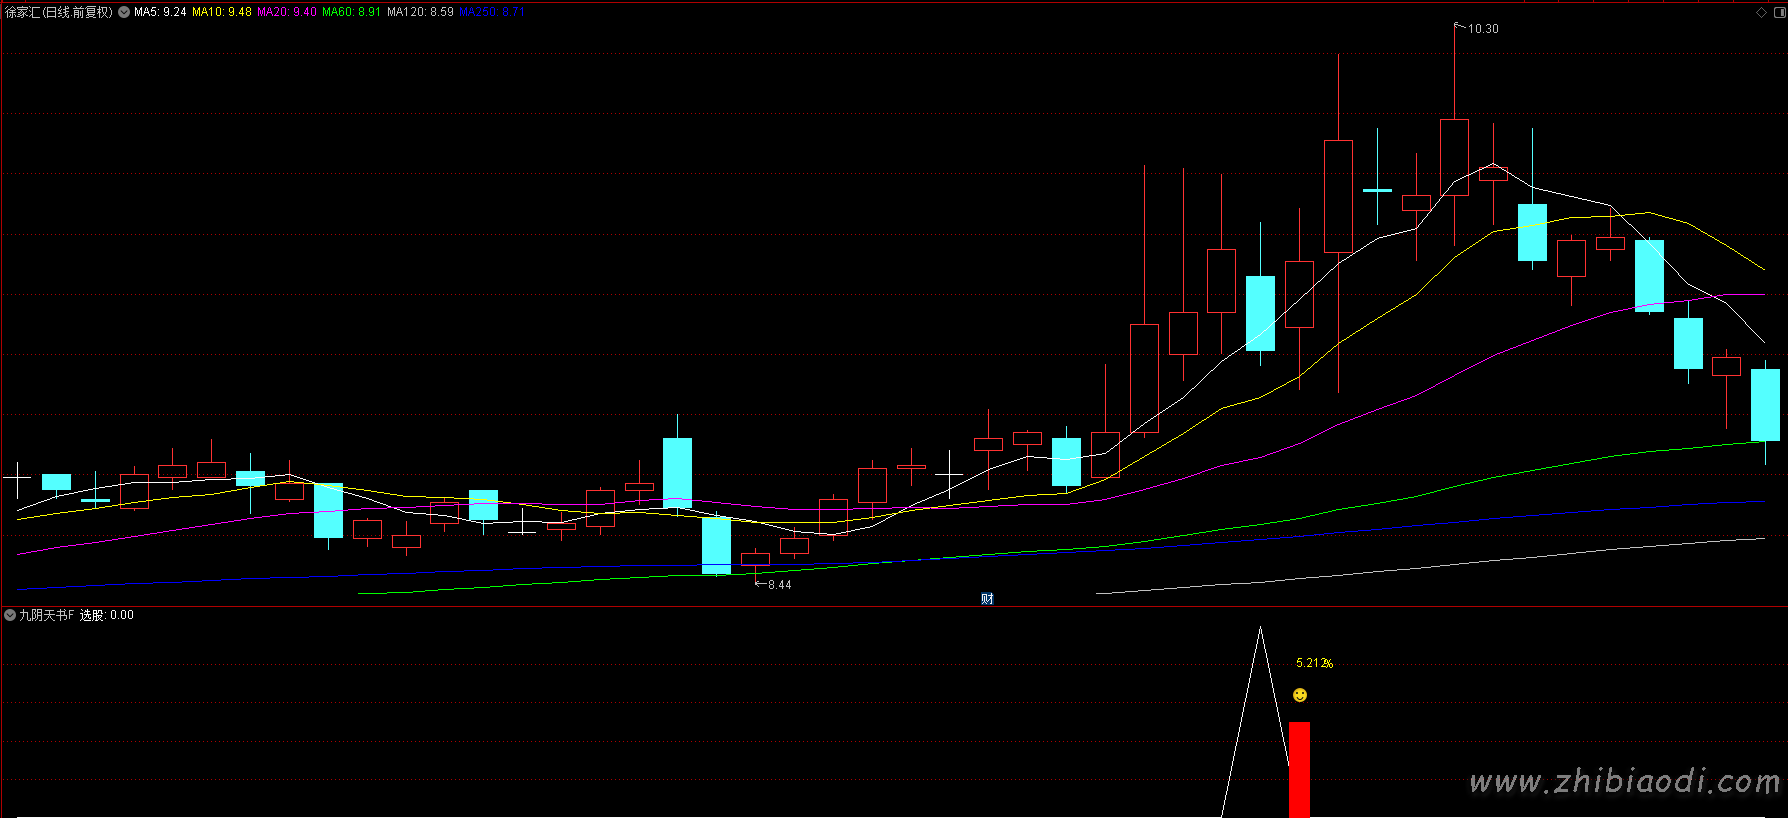Click the 九阴天书F indicator name
The height and width of the screenshot is (818, 1788).
tap(47, 615)
